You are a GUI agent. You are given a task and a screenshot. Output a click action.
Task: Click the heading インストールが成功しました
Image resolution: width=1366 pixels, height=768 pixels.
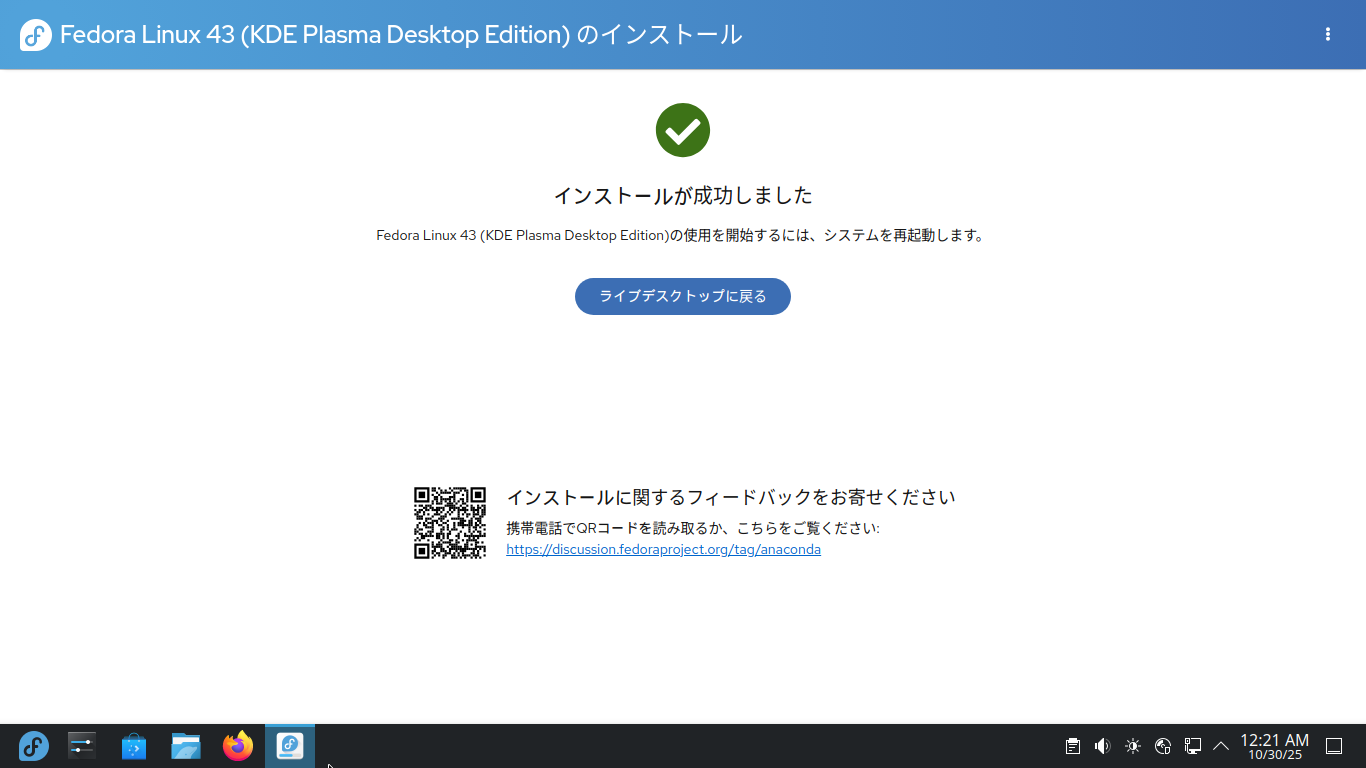tap(683, 195)
